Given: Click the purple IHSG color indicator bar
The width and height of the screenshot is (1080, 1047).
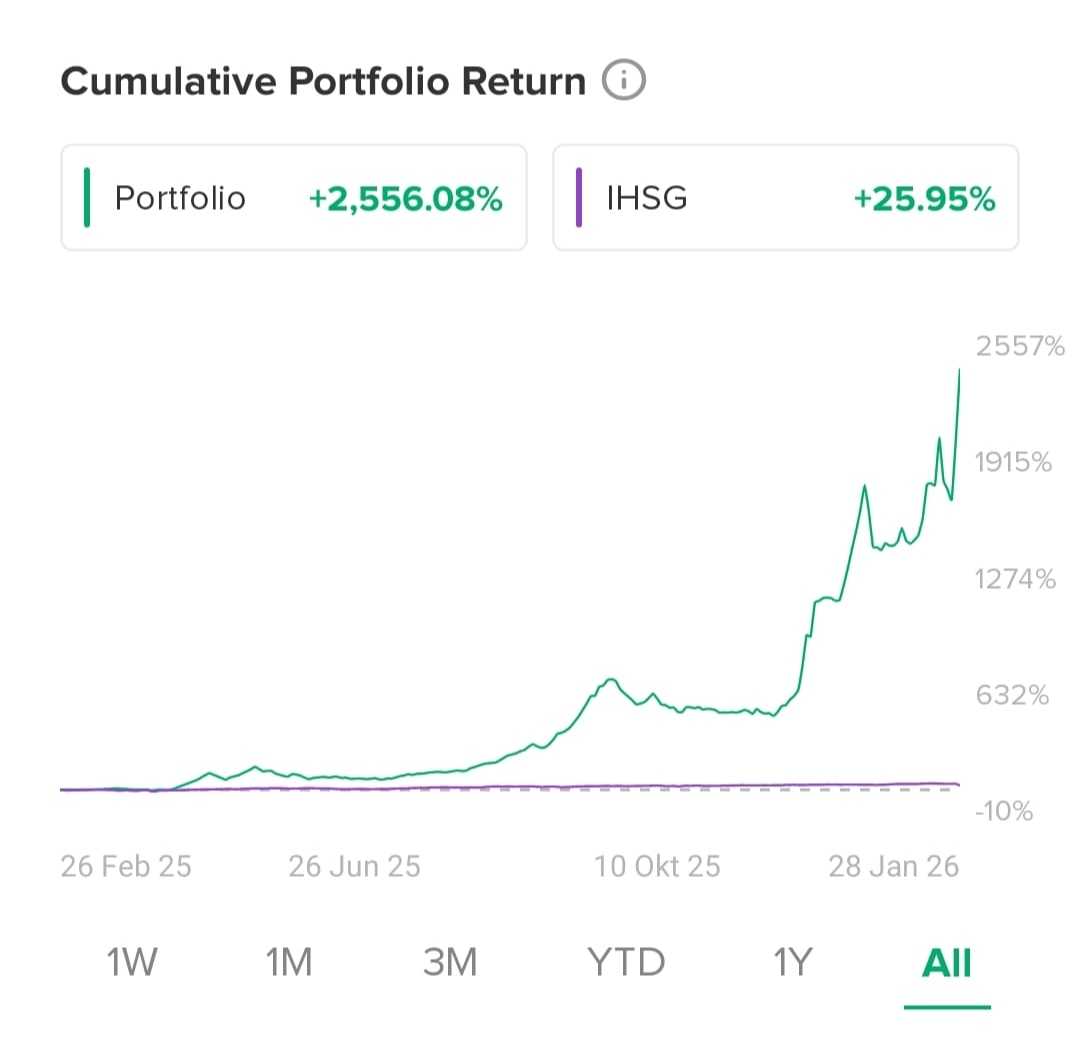Looking at the screenshot, I should [x=579, y=198].
